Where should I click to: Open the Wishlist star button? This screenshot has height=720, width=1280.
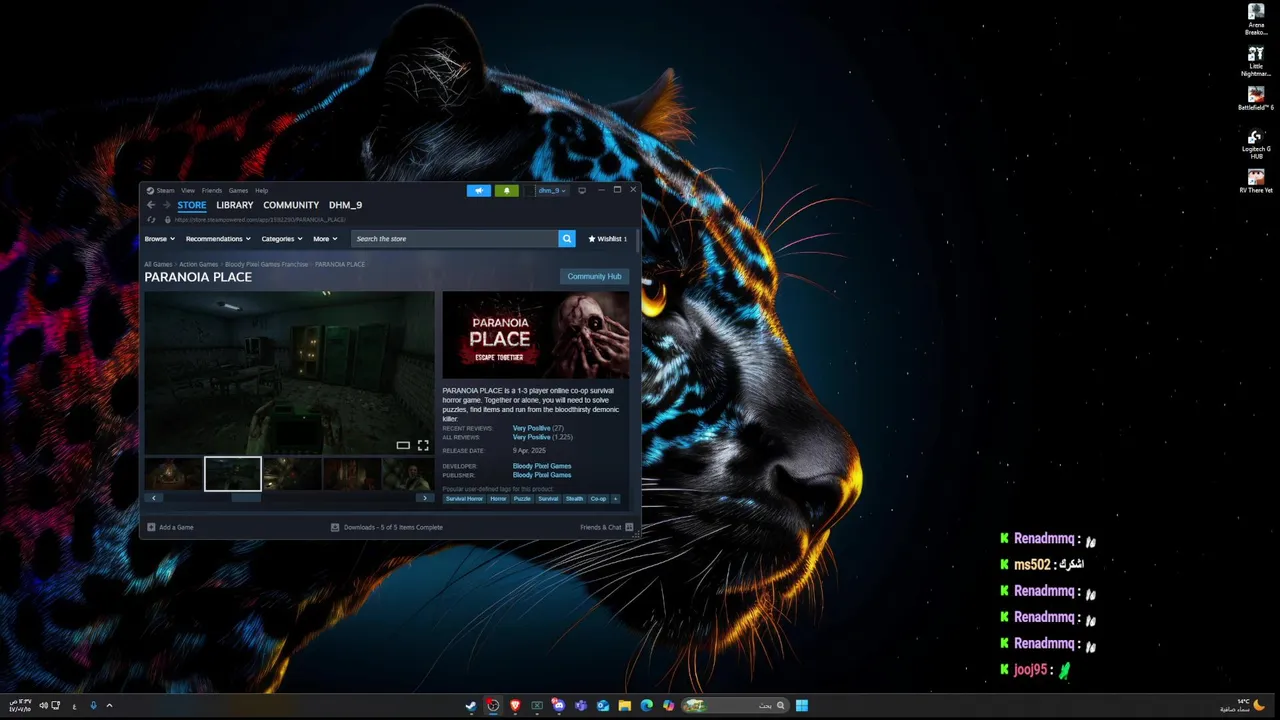click(608, 239)
